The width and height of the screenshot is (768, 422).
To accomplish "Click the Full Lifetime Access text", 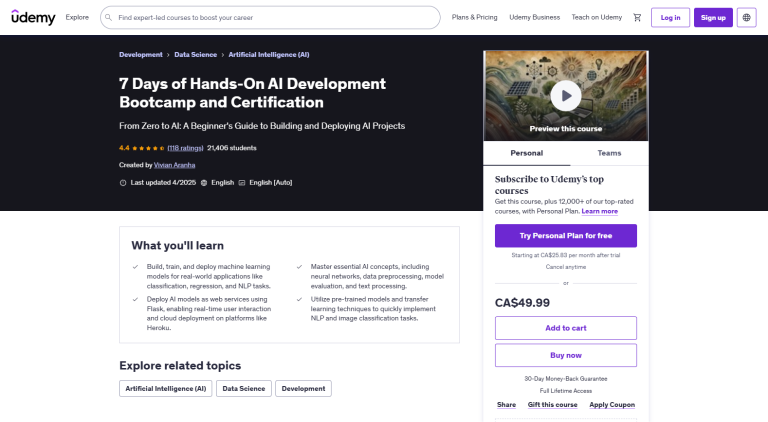I will [x=566, y=391].
